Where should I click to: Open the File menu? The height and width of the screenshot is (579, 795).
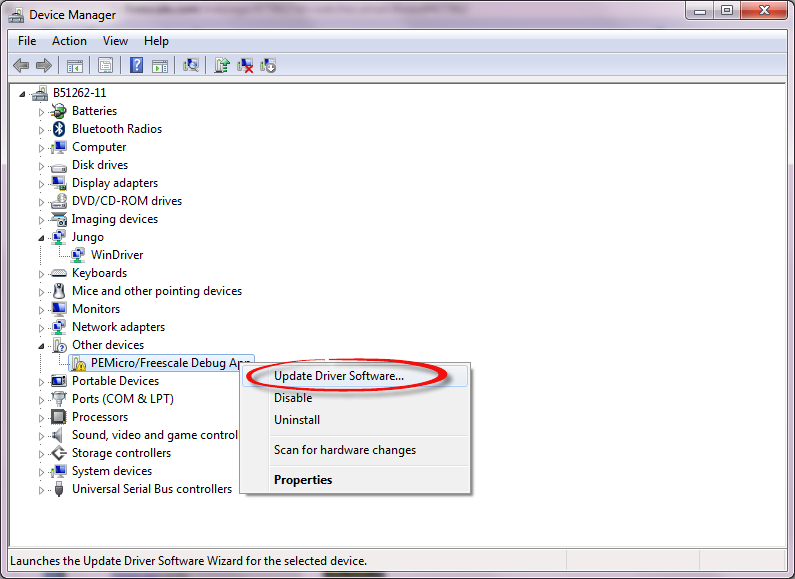pyautogui.click(x=27, y=41)
